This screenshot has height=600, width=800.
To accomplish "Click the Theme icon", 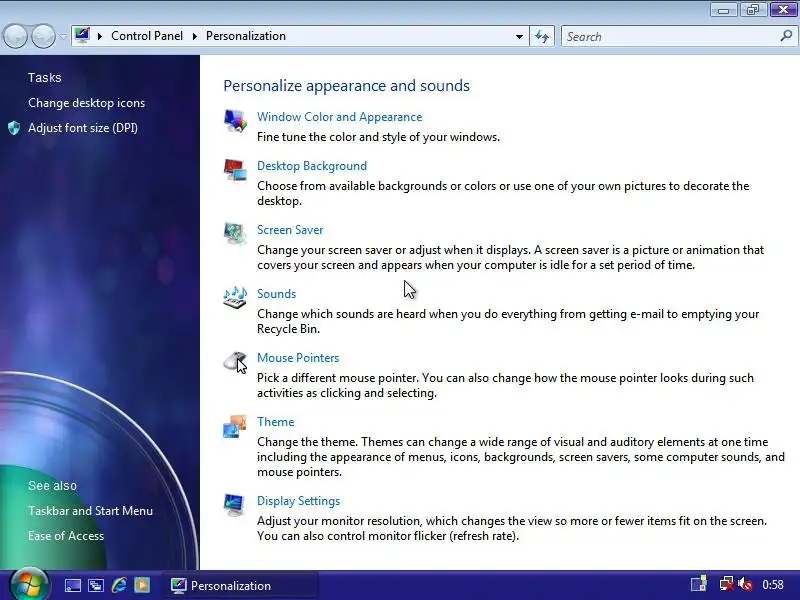I will [x=235, y=426].
